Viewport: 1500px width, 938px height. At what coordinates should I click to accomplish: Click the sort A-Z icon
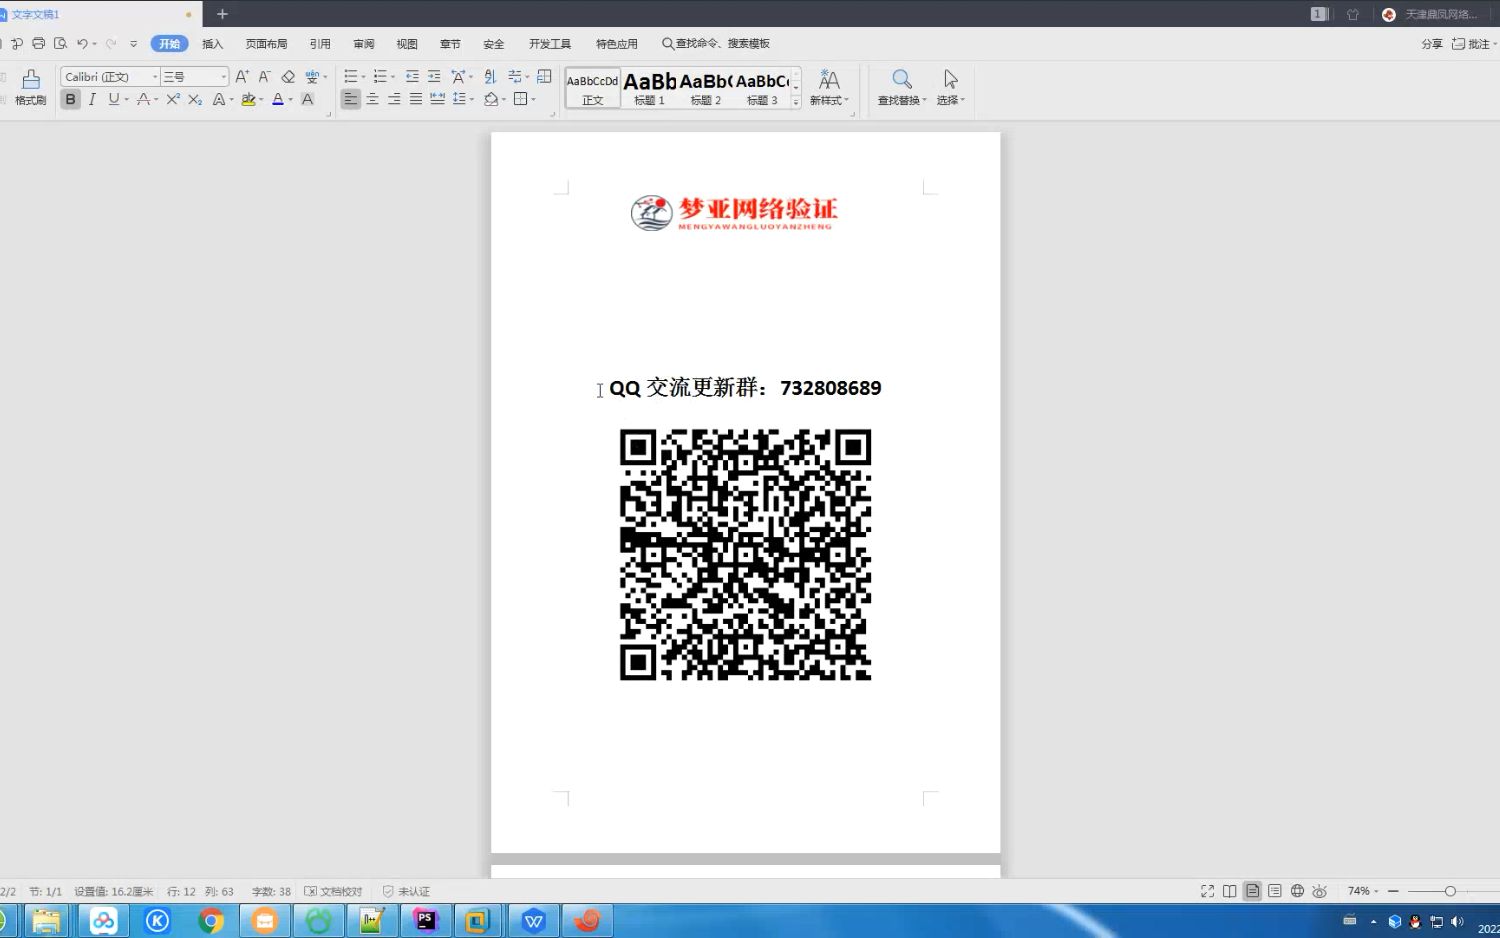490,77
